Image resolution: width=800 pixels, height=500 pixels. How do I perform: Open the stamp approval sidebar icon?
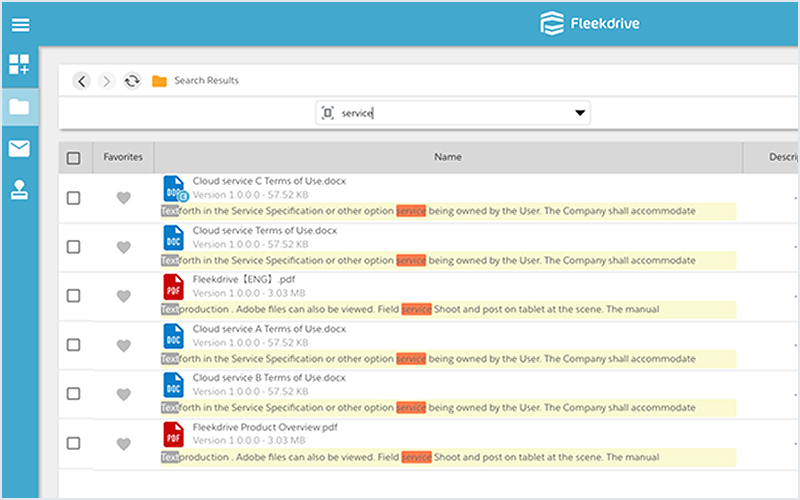19,190
